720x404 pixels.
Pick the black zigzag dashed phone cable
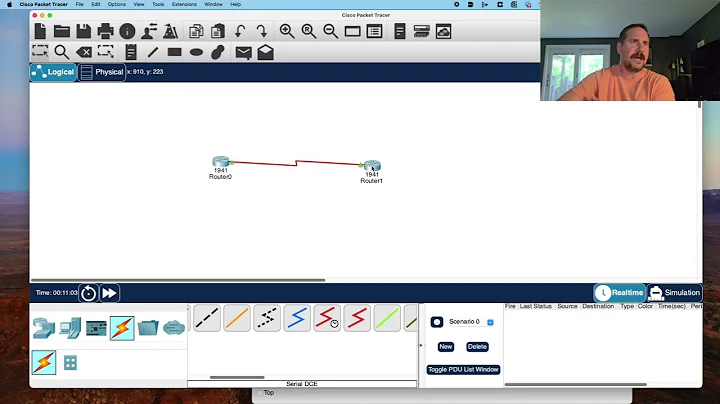pos(267,318)
